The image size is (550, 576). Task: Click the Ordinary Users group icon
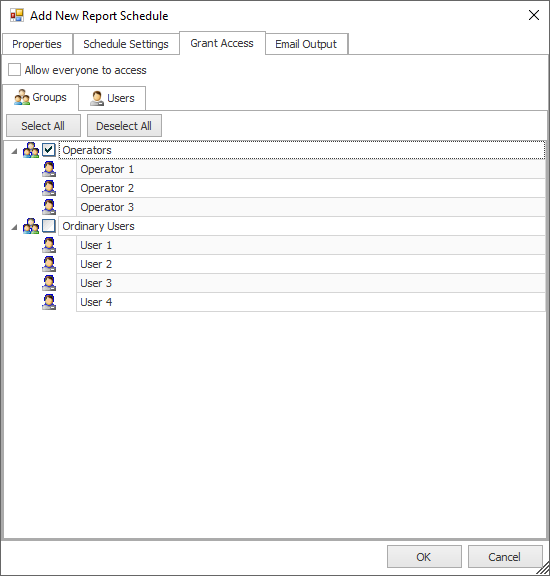[31, 226]
